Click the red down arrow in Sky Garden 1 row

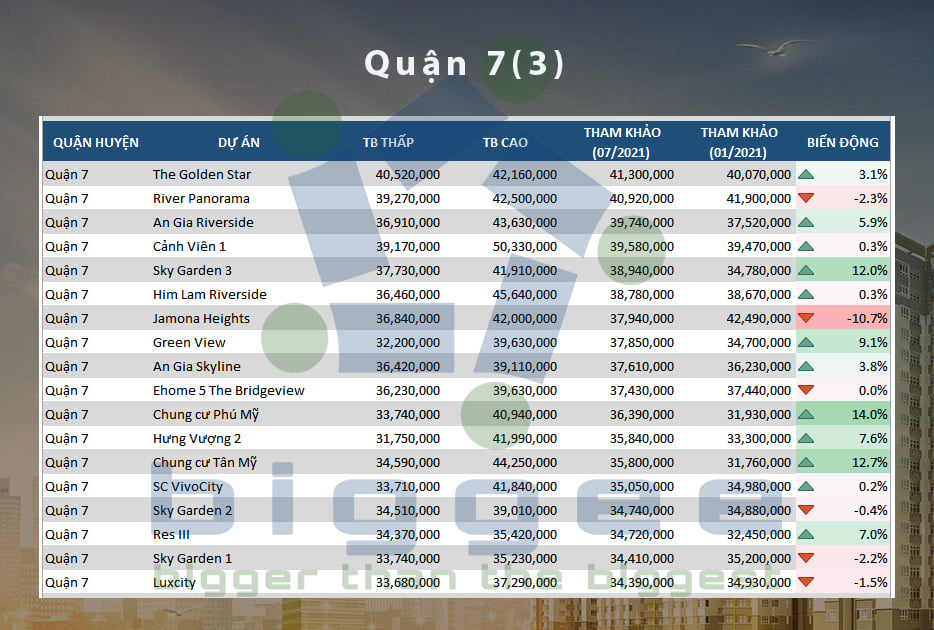(x=806, y=559)
